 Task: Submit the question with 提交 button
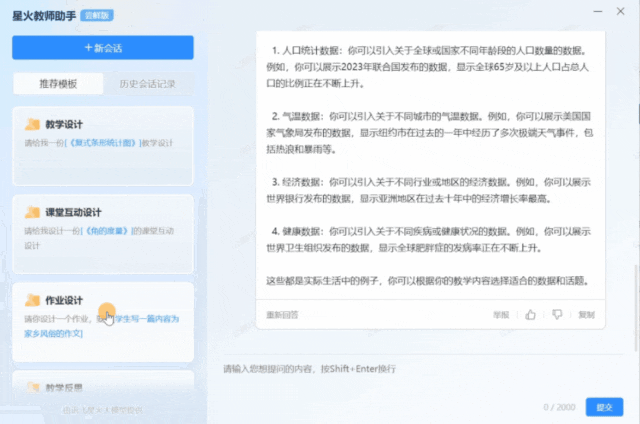[604, 407]
